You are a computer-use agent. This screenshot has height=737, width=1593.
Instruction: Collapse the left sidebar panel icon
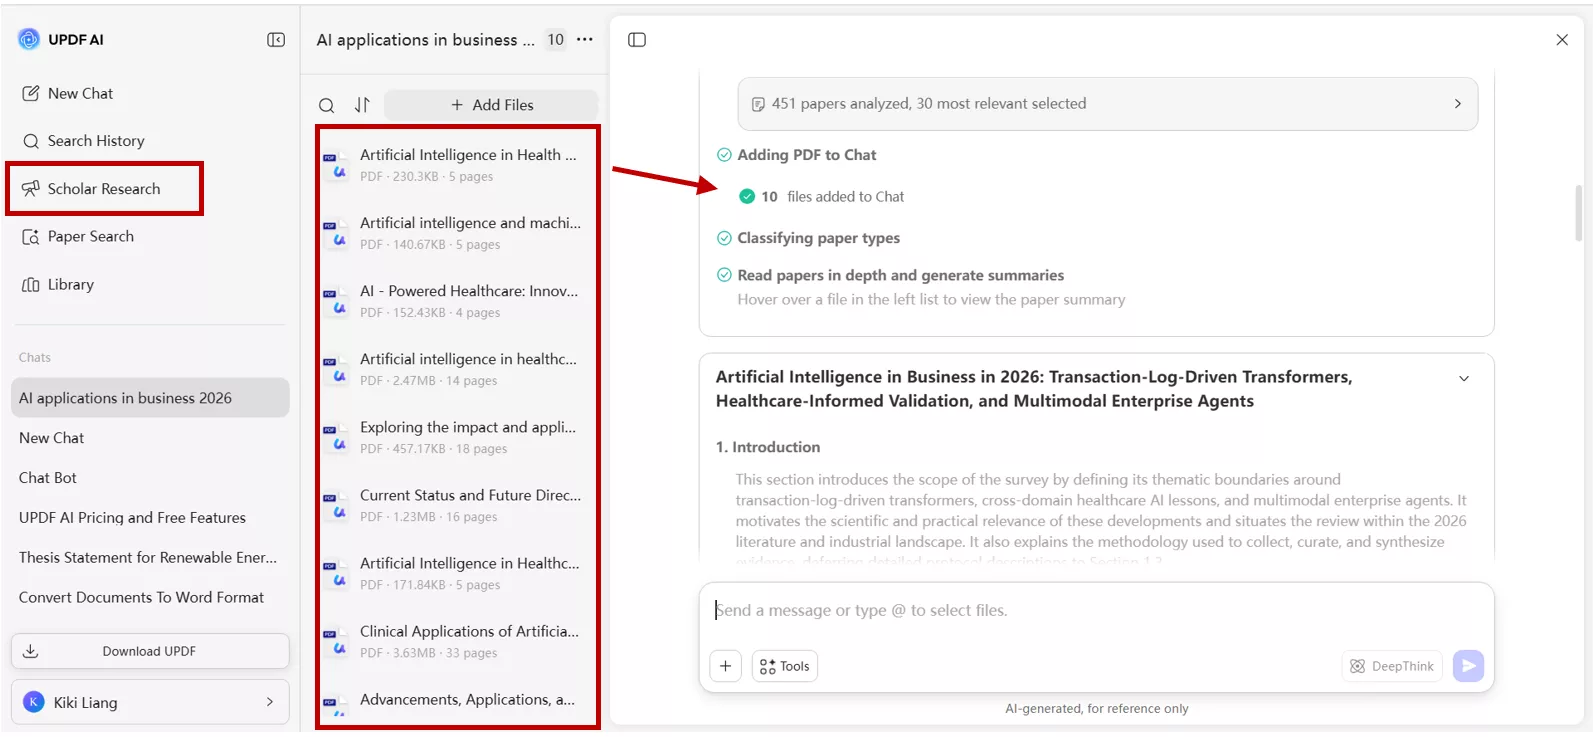pos(276,40)
